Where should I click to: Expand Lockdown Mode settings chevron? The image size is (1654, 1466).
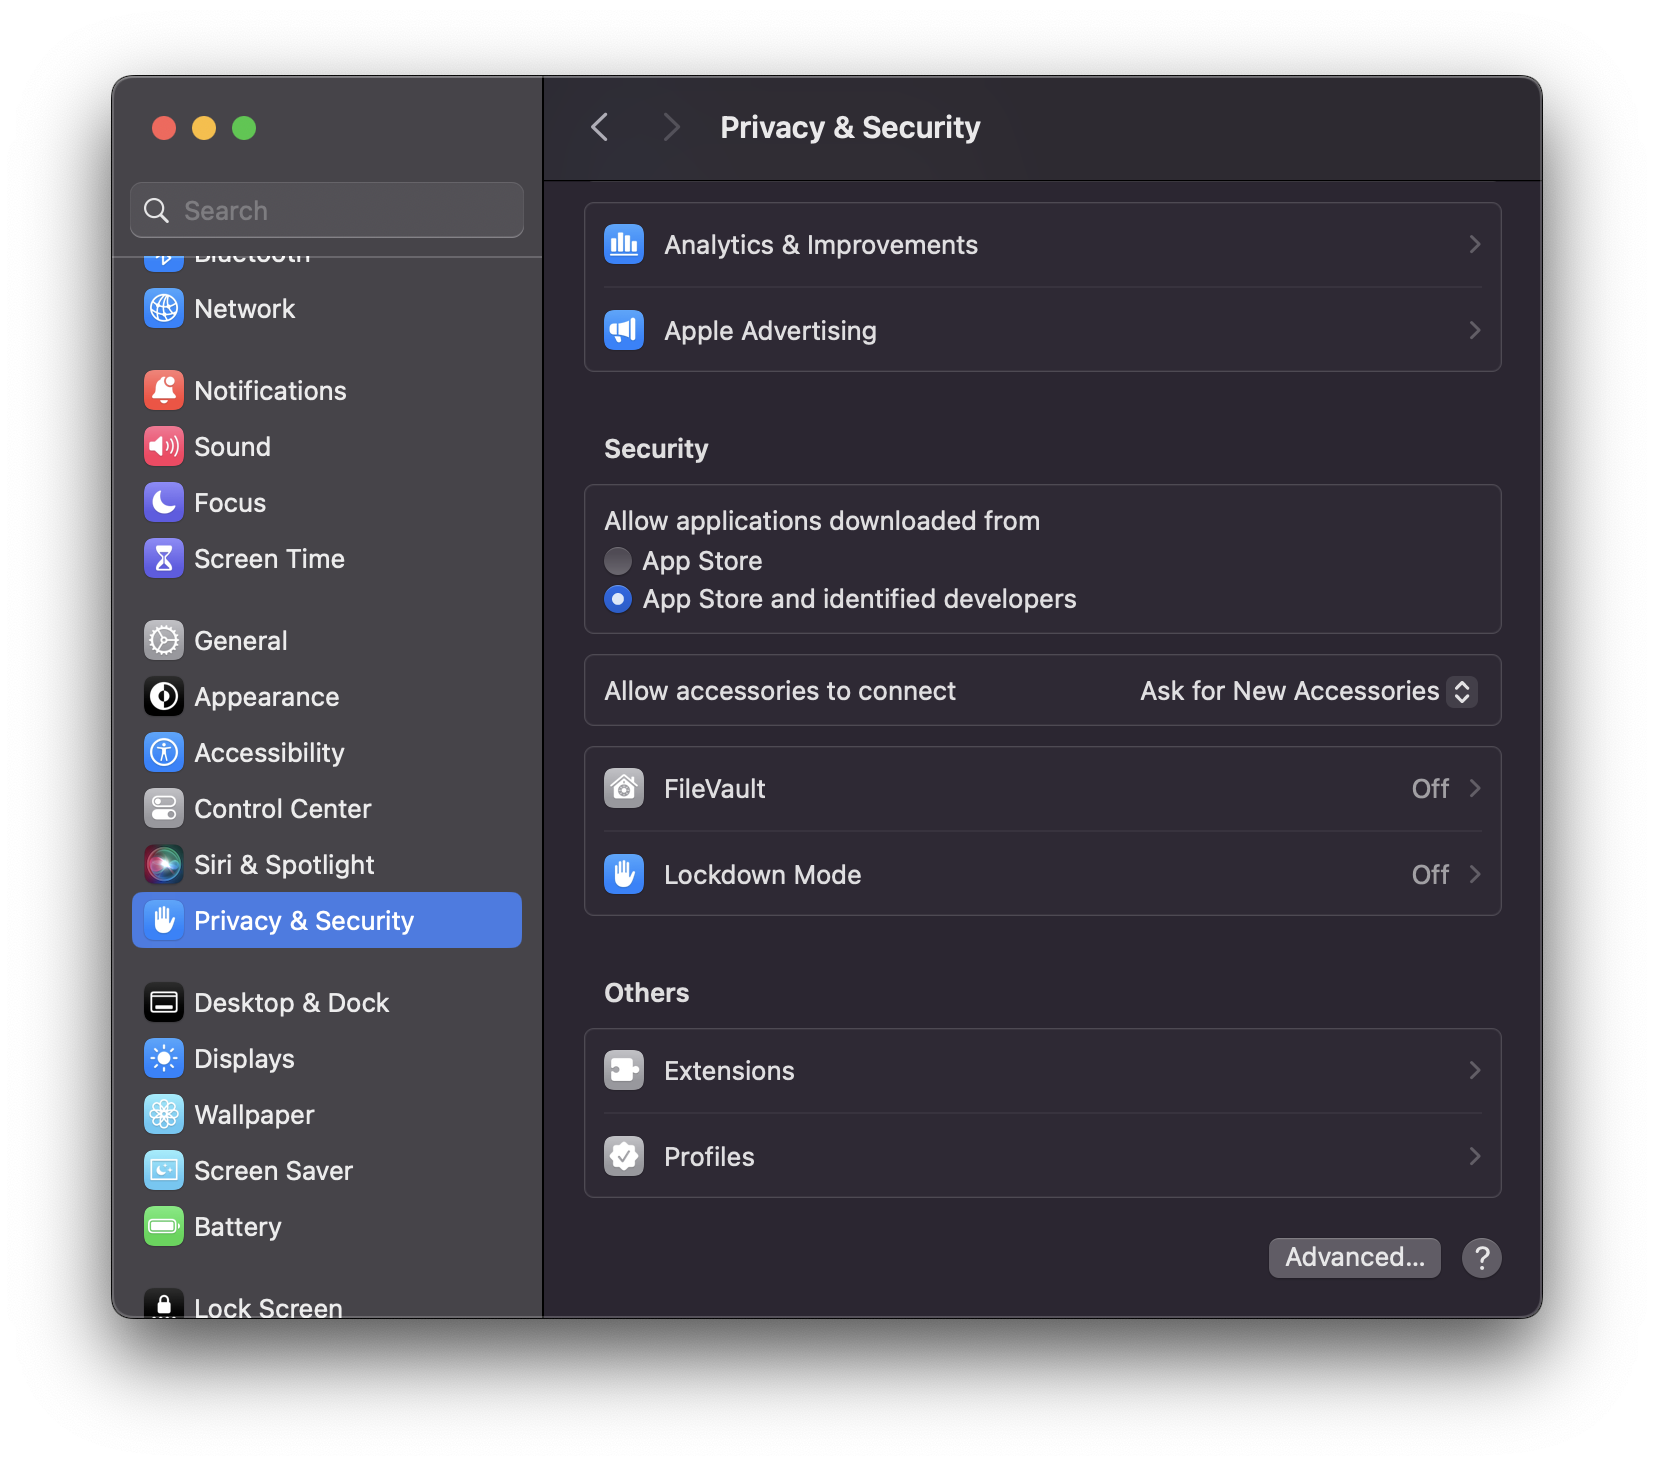tap(1474, 875)
